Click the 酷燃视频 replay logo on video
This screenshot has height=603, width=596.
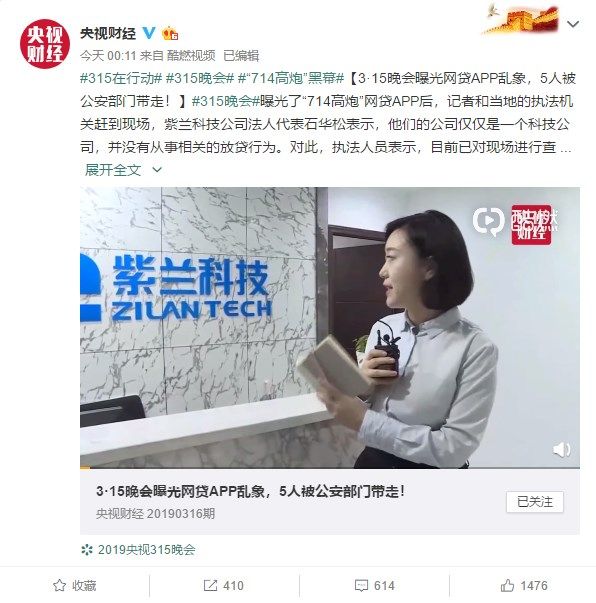488,221
